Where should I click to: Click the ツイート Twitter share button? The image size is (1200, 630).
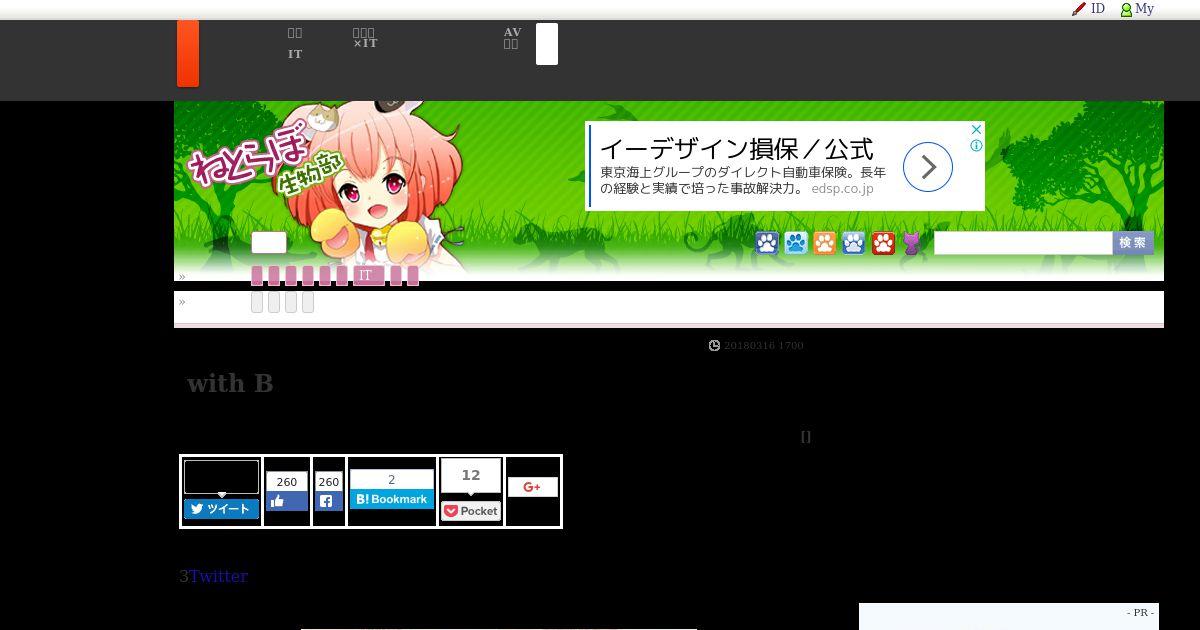click(x=221, y=509)
